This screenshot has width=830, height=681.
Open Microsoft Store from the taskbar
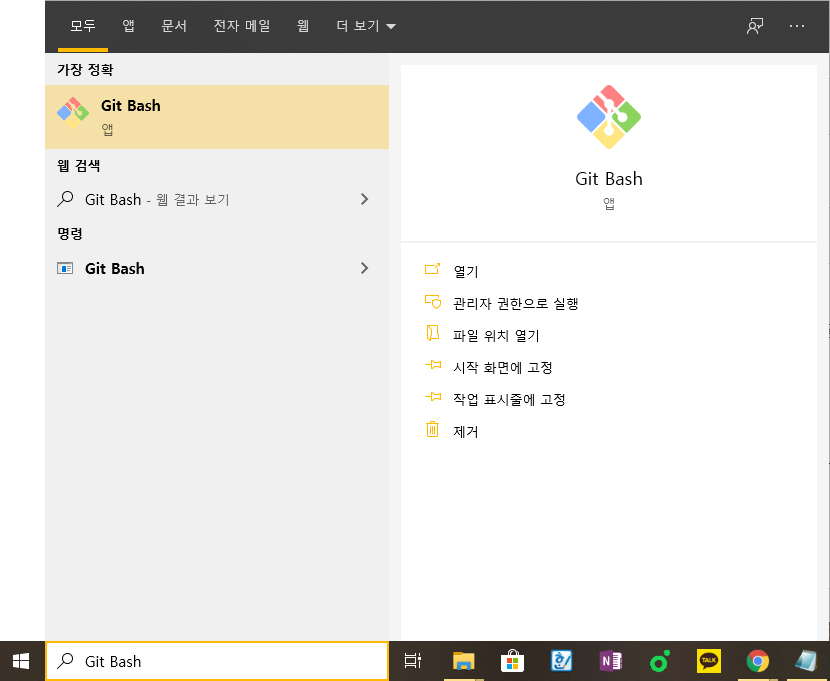click(x=512, y=661)
